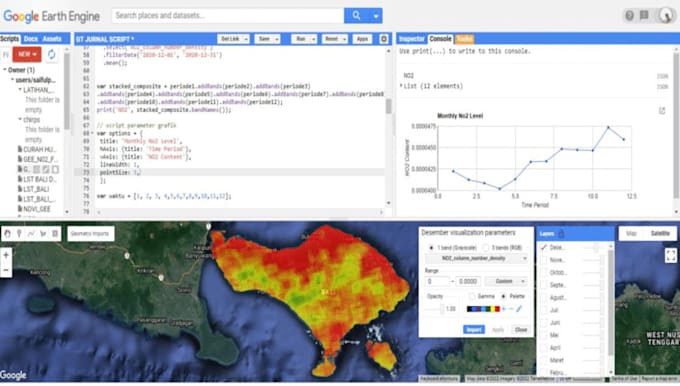This screenshot has width=680, height=386.
Task: Click the Save button
Action: (x=264, y=39)
